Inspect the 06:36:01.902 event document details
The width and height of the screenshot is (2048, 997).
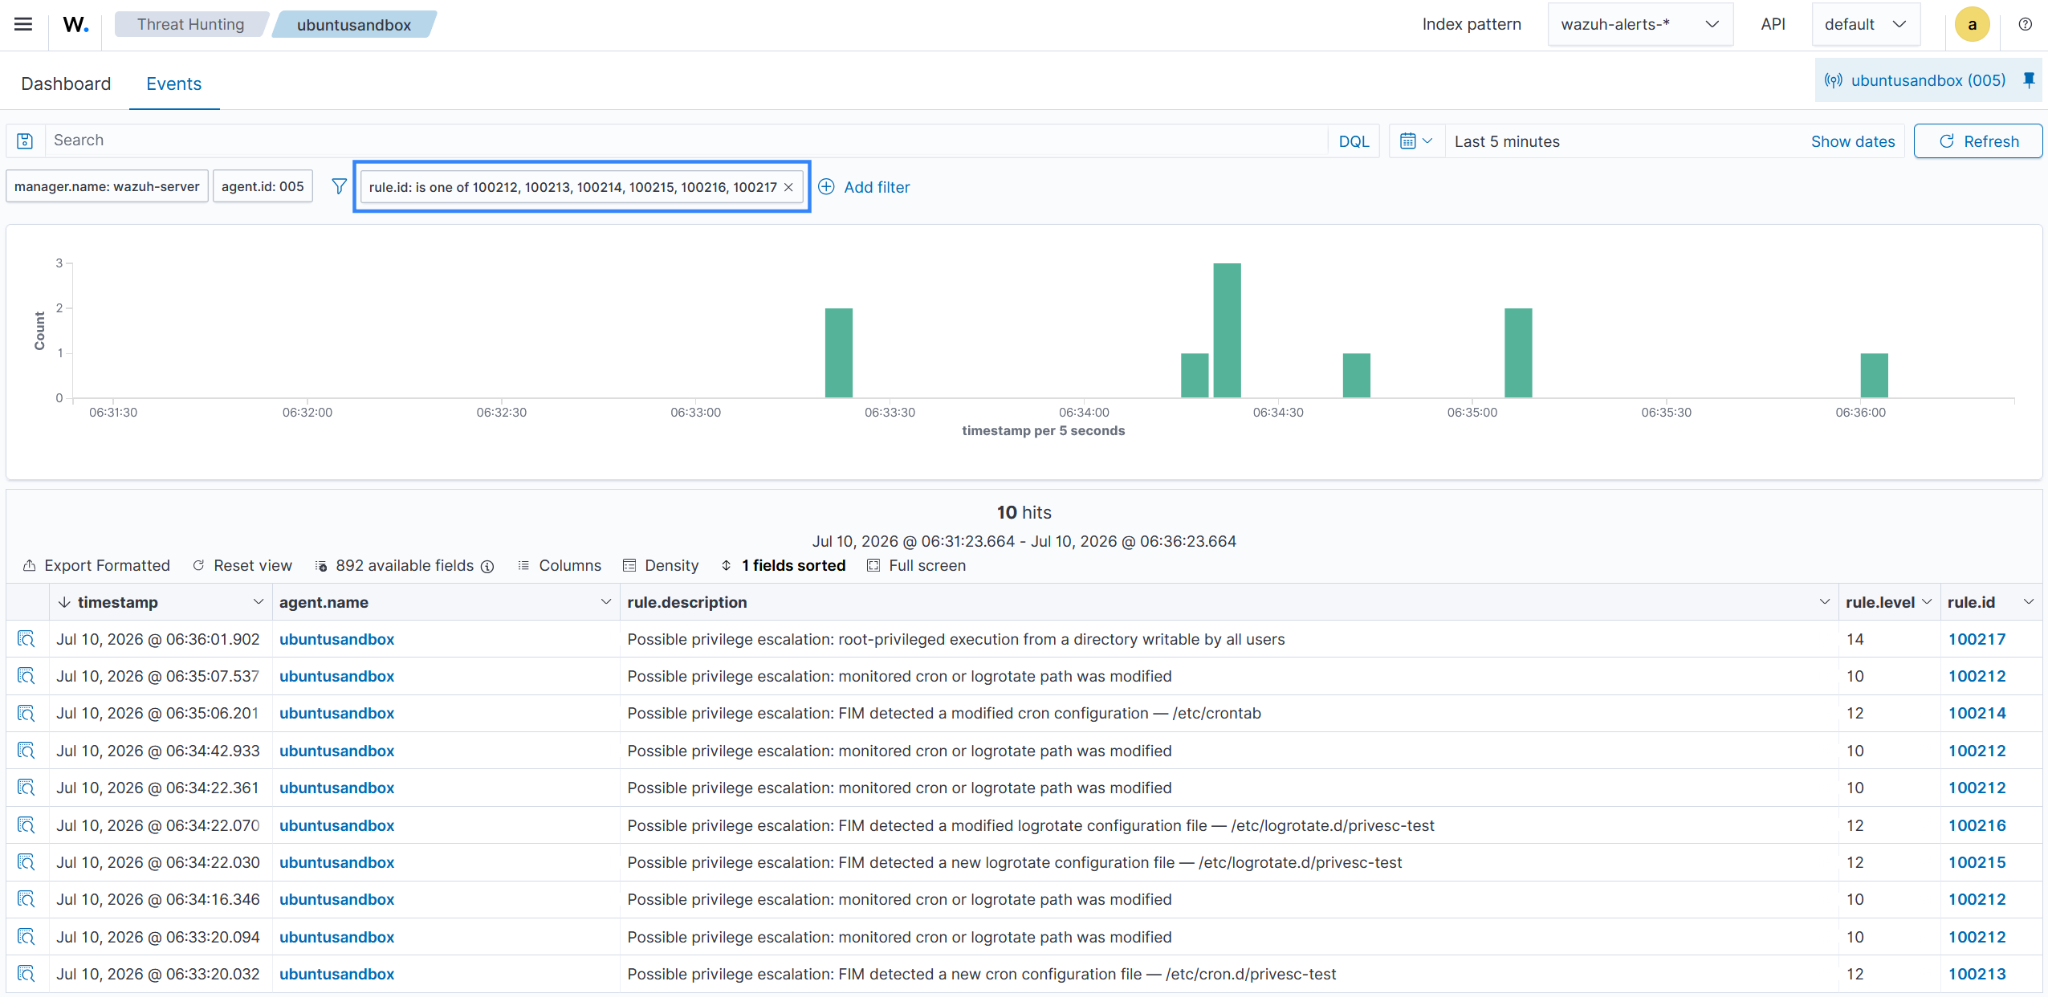tap(26, 639)
